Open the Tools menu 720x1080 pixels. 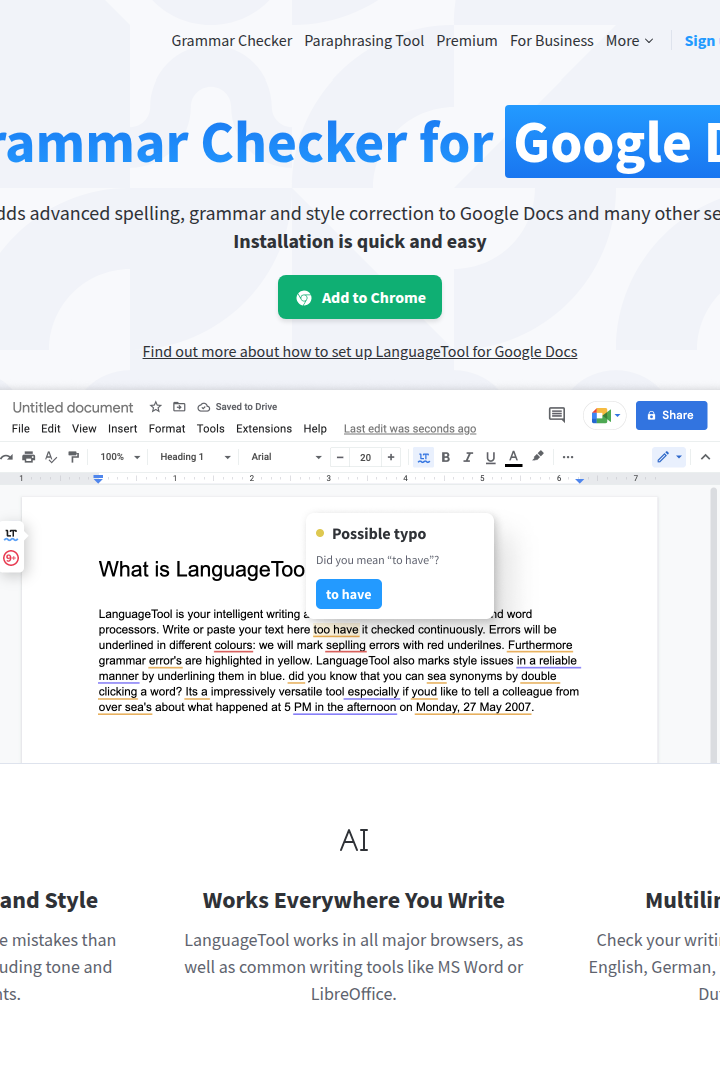coord(210,428)
